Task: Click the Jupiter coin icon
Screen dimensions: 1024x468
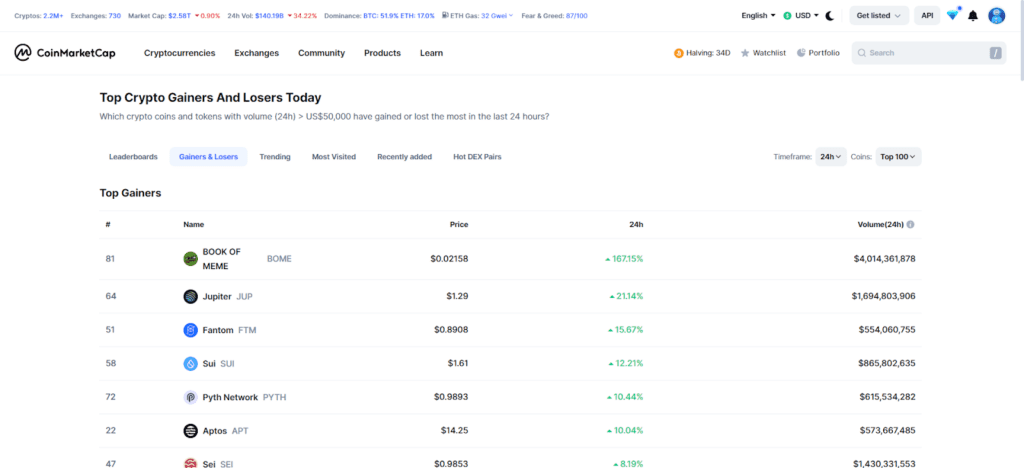Action: [x=190, y=296]
